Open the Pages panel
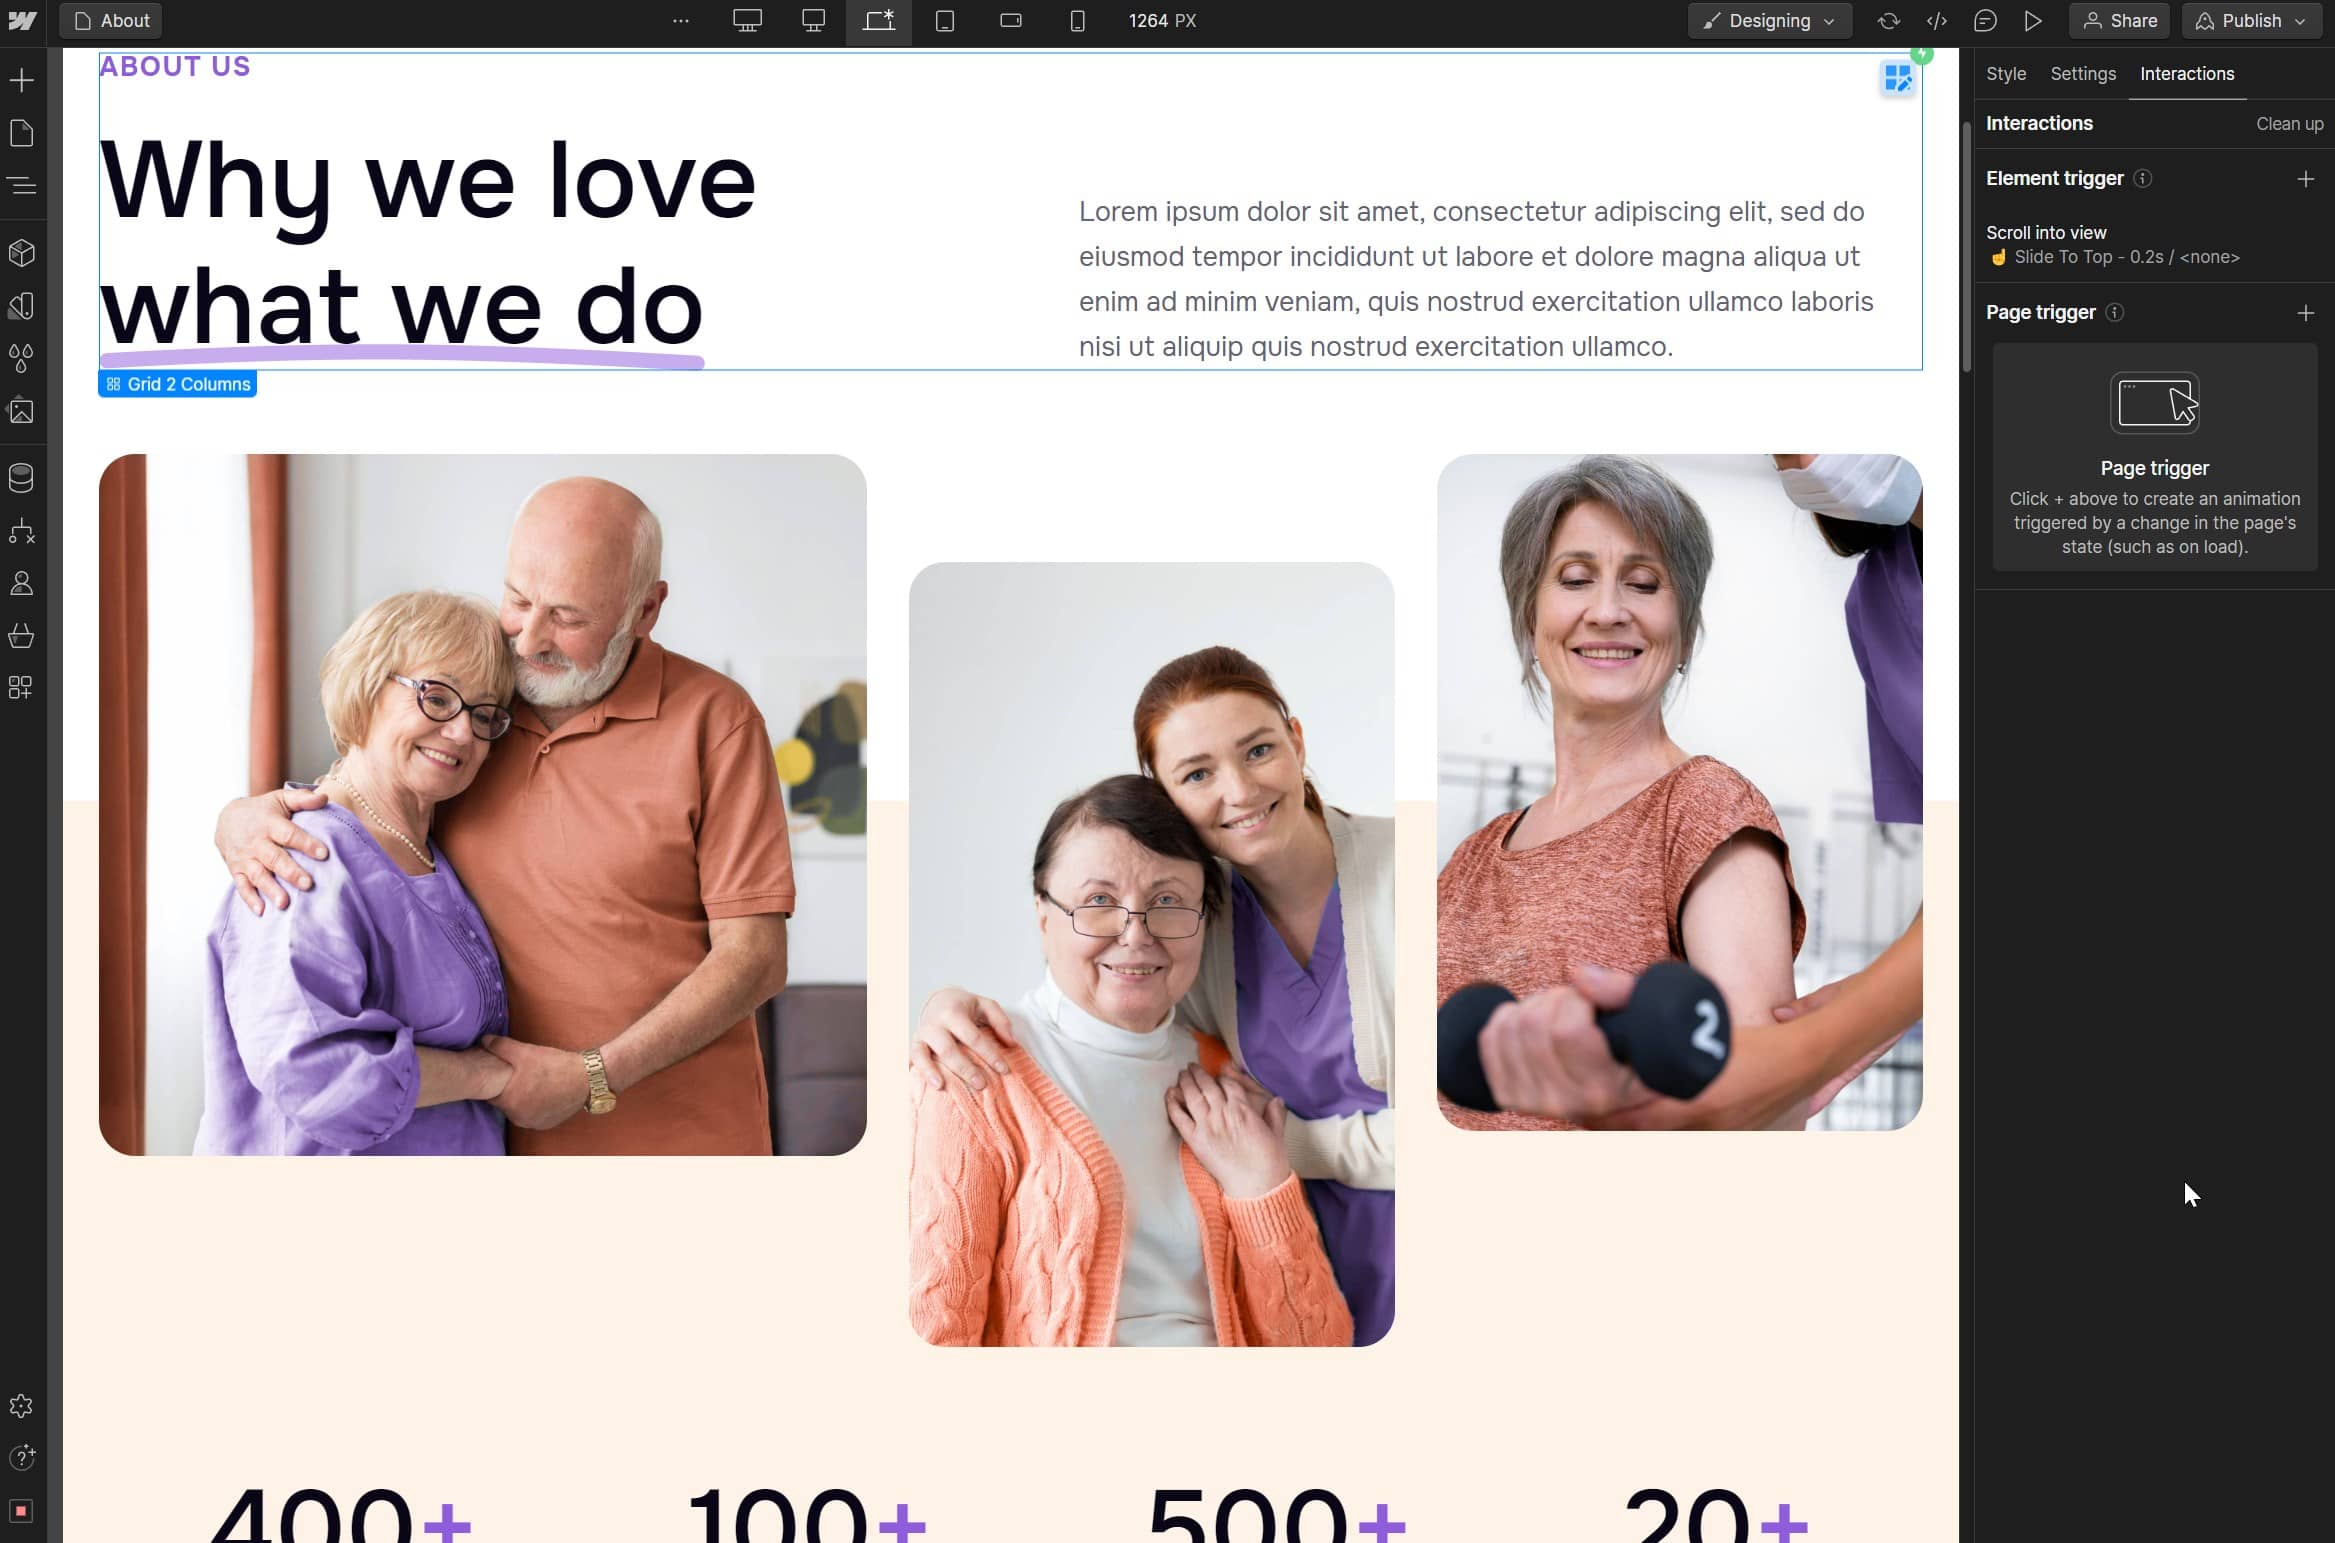The image size is (2335, 1543). pyautogui.click(x=22, y=133)
